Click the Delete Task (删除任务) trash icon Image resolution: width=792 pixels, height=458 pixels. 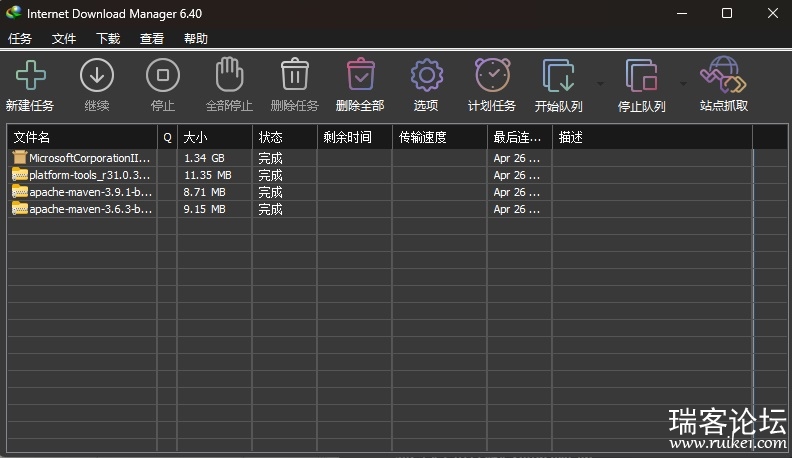tap(295, 74)
